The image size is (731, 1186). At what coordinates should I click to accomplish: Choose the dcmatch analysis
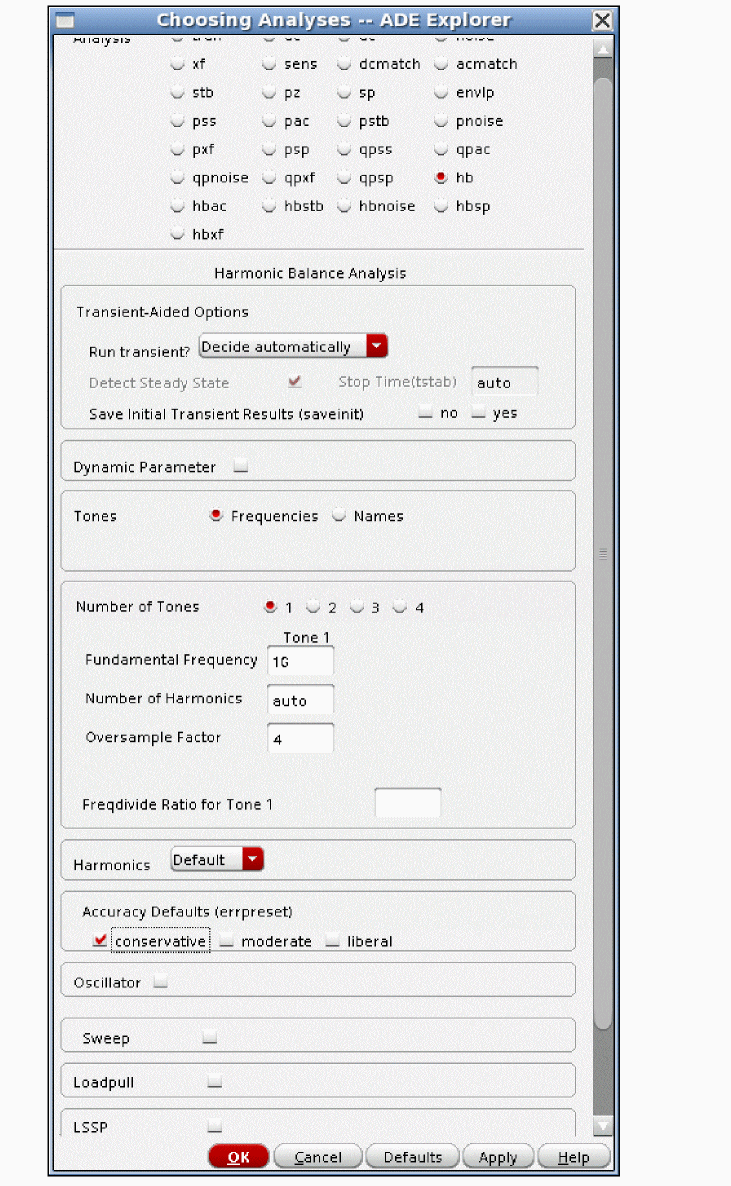click(344, 64)
